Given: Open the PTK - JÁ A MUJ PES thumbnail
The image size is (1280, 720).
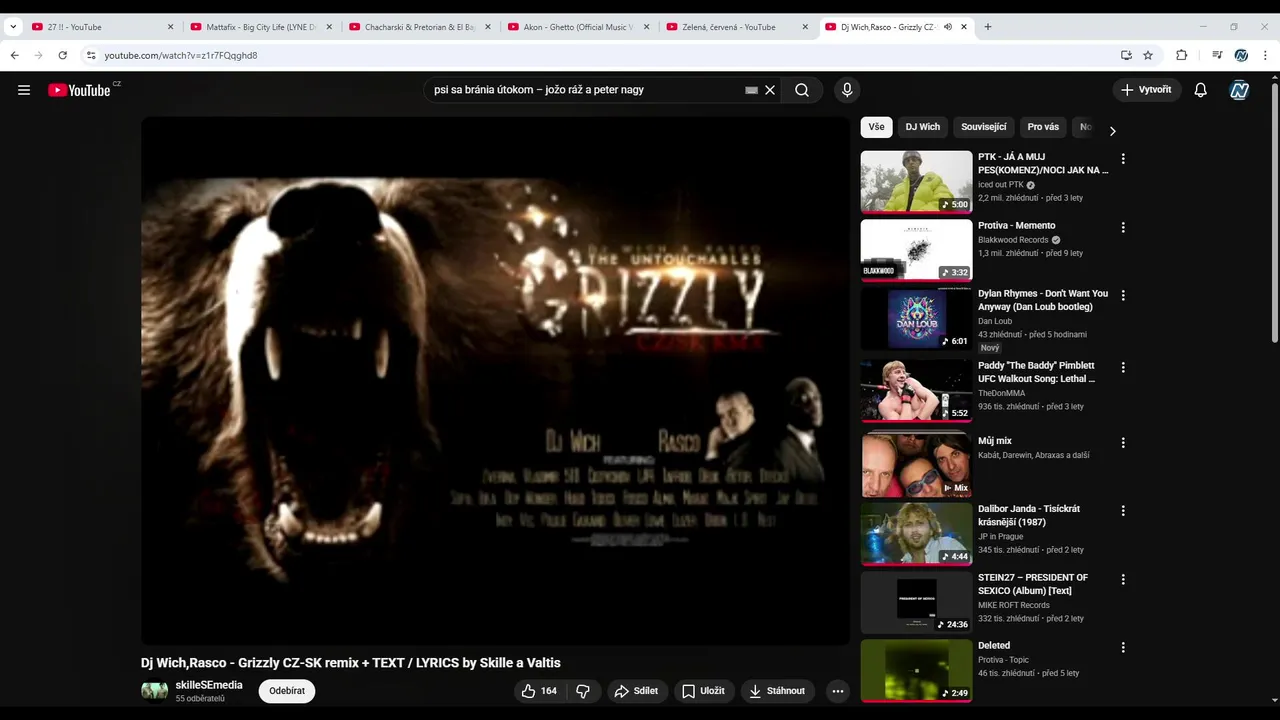Looking at the screenshot, I should pyautogui.click(x=916, y=182).
